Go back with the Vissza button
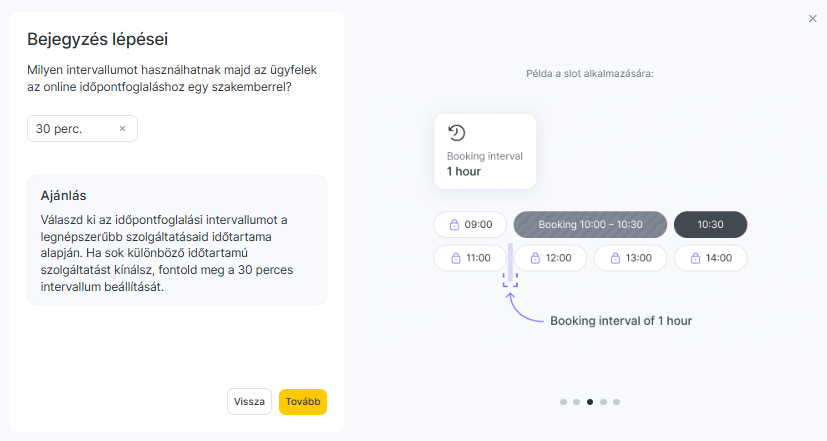 tap(249, 402)
